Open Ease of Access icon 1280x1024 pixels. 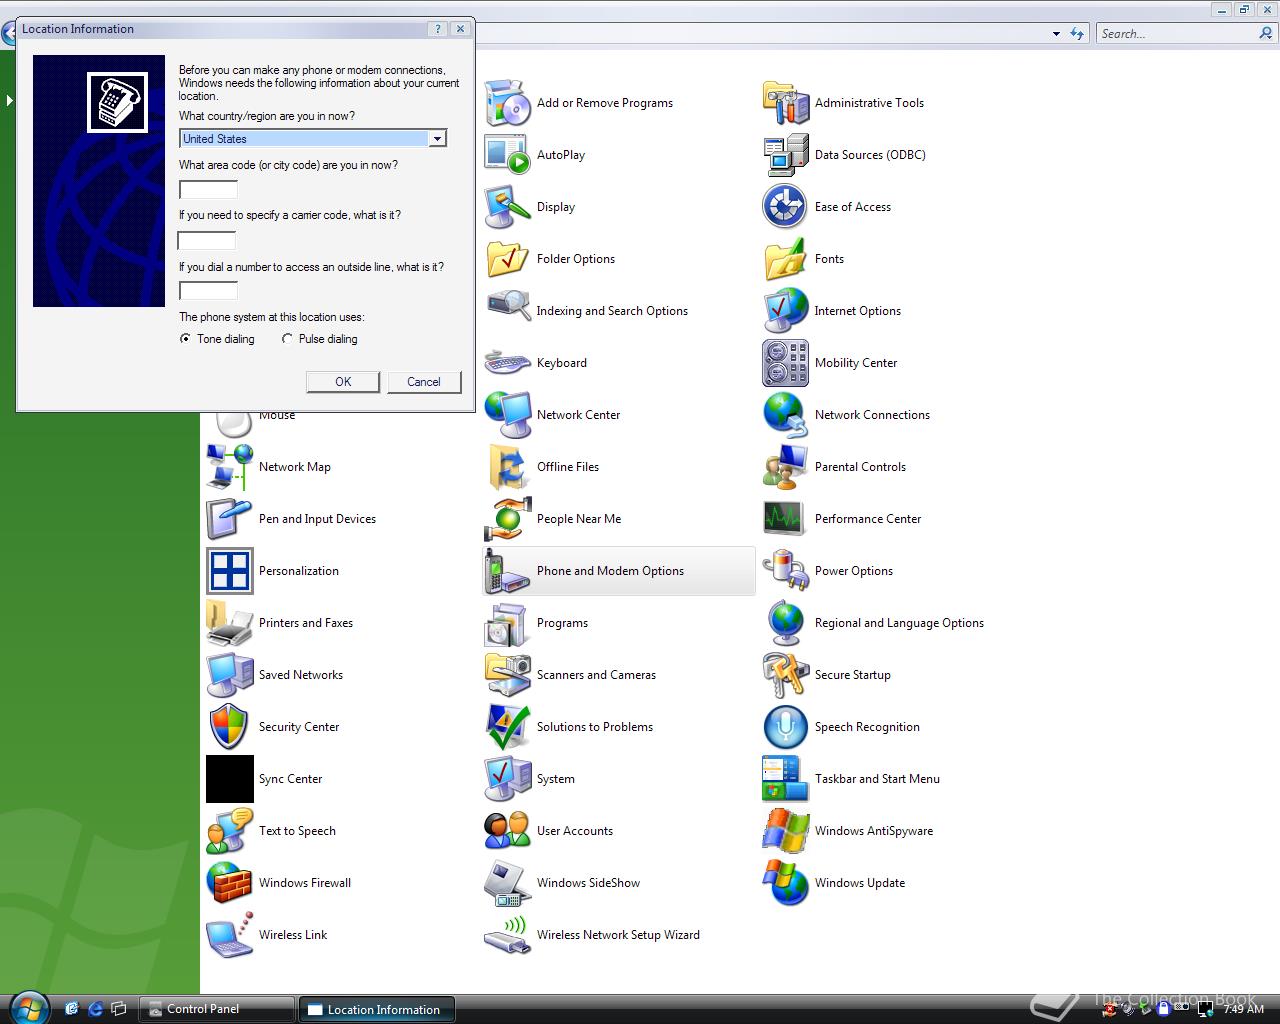pos(786,207)
